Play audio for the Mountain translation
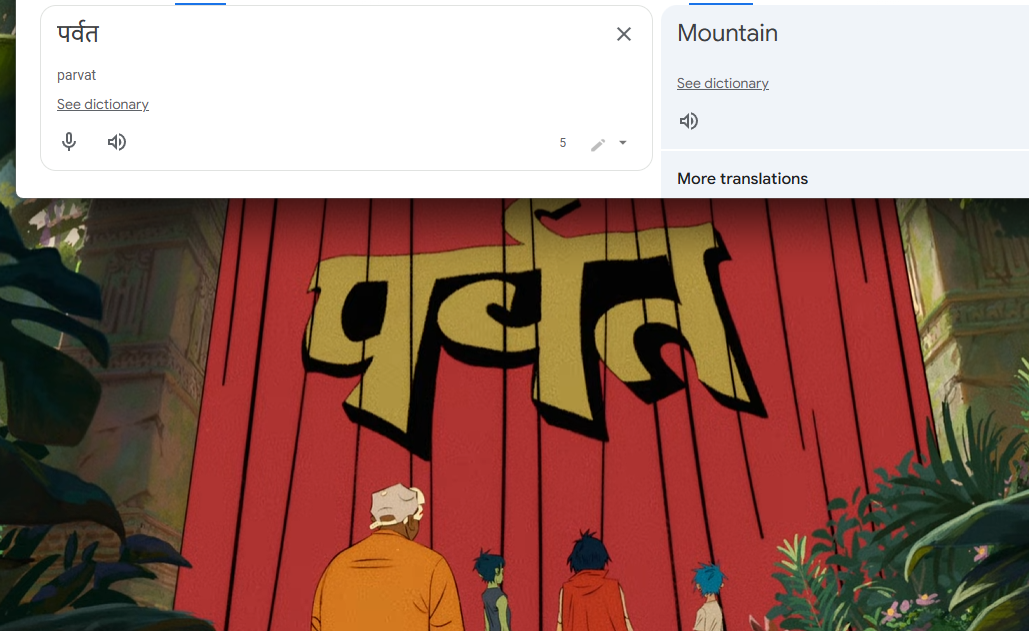 click(688, 121)
